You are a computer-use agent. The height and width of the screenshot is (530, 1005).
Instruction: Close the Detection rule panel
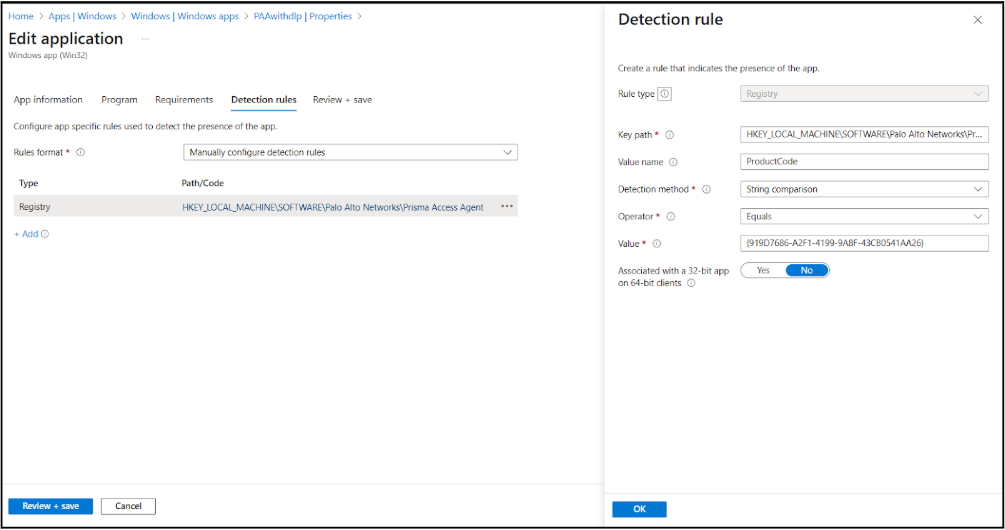977,20
